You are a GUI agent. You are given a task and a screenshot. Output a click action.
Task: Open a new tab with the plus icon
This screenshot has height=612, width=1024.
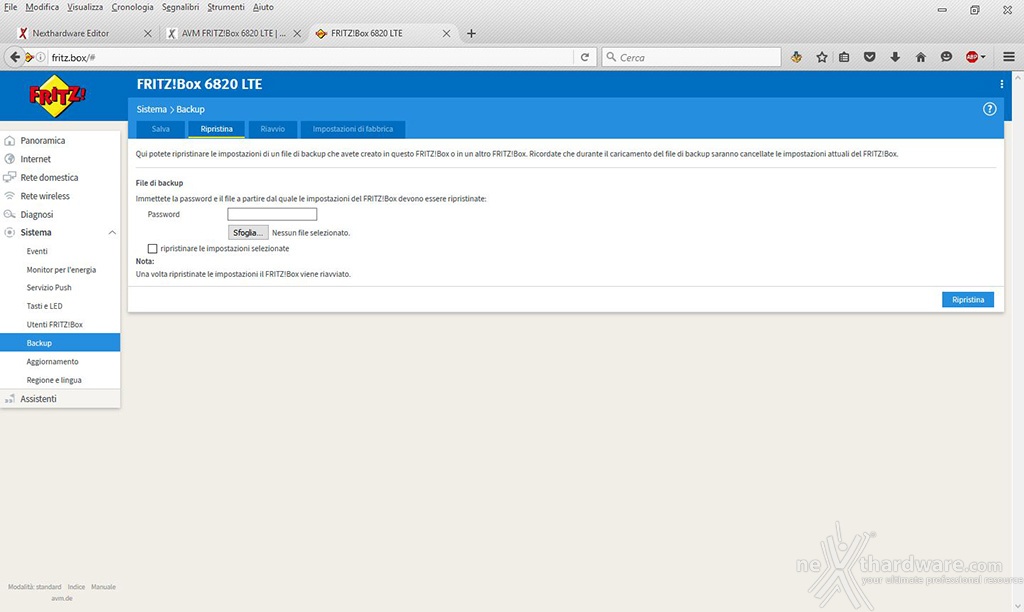coord(471,33)
